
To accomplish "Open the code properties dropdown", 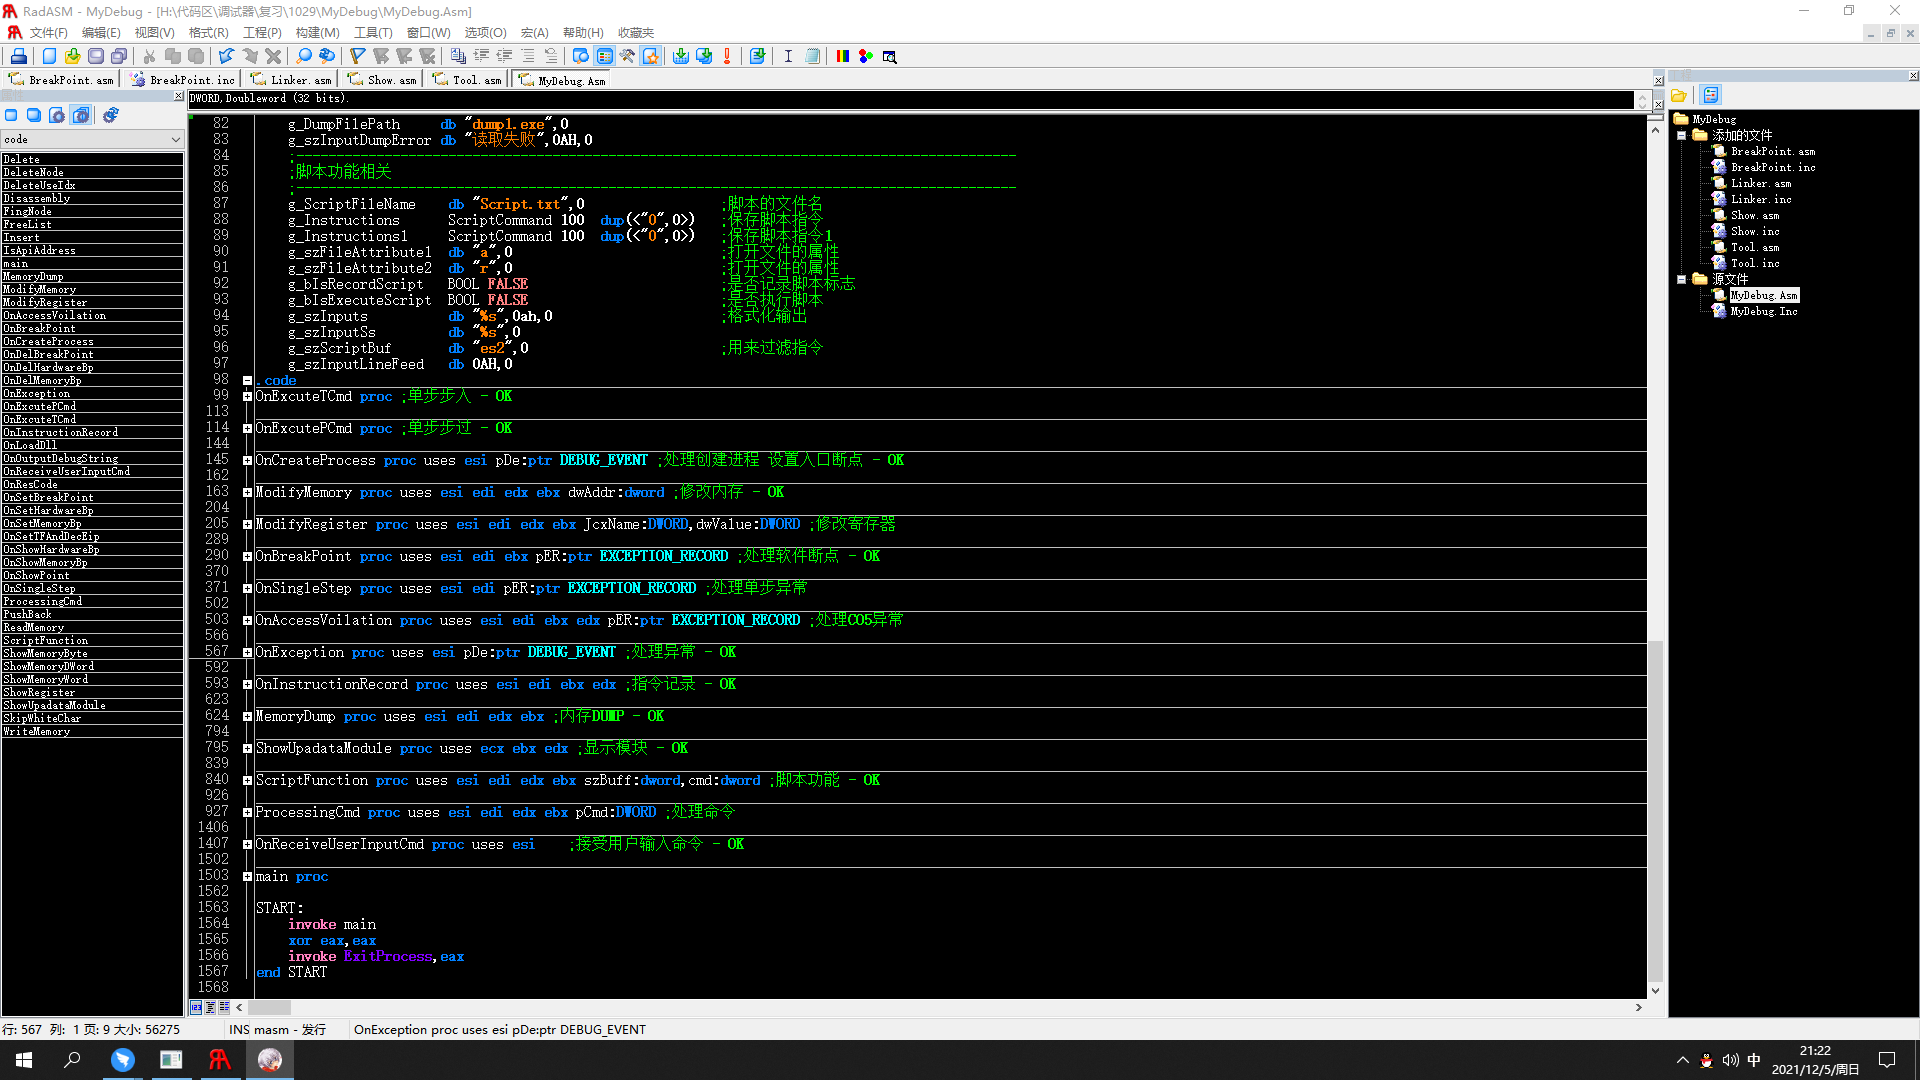I will coord(176,139).
